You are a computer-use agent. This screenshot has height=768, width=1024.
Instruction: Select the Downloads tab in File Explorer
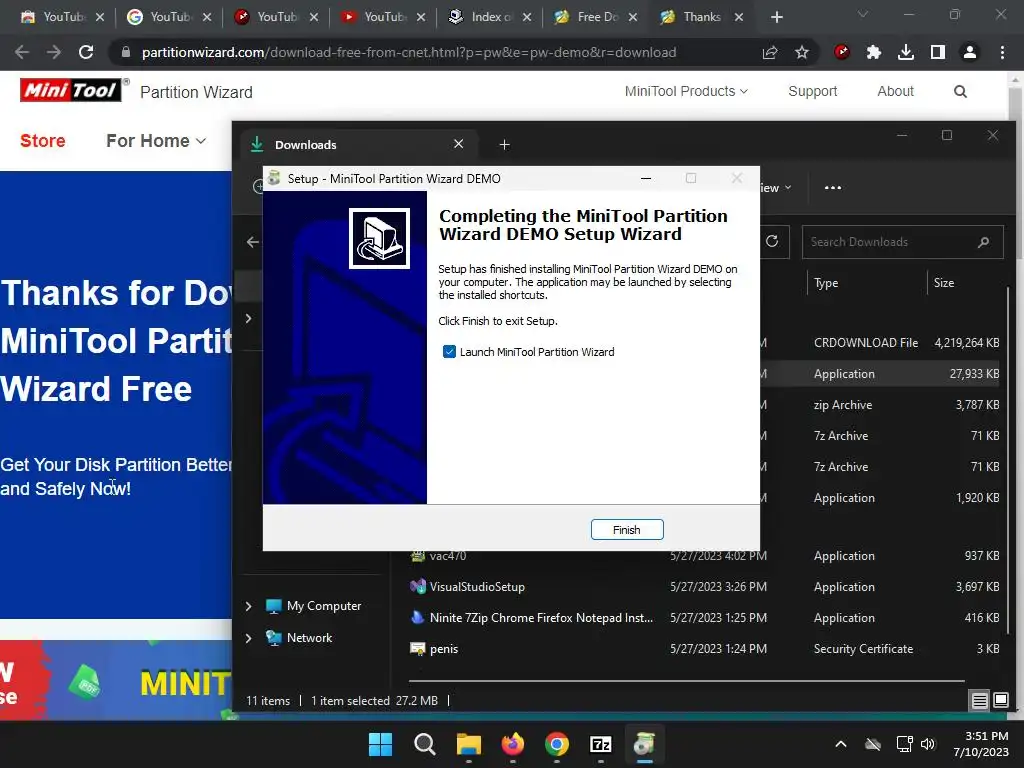point(358,144)
